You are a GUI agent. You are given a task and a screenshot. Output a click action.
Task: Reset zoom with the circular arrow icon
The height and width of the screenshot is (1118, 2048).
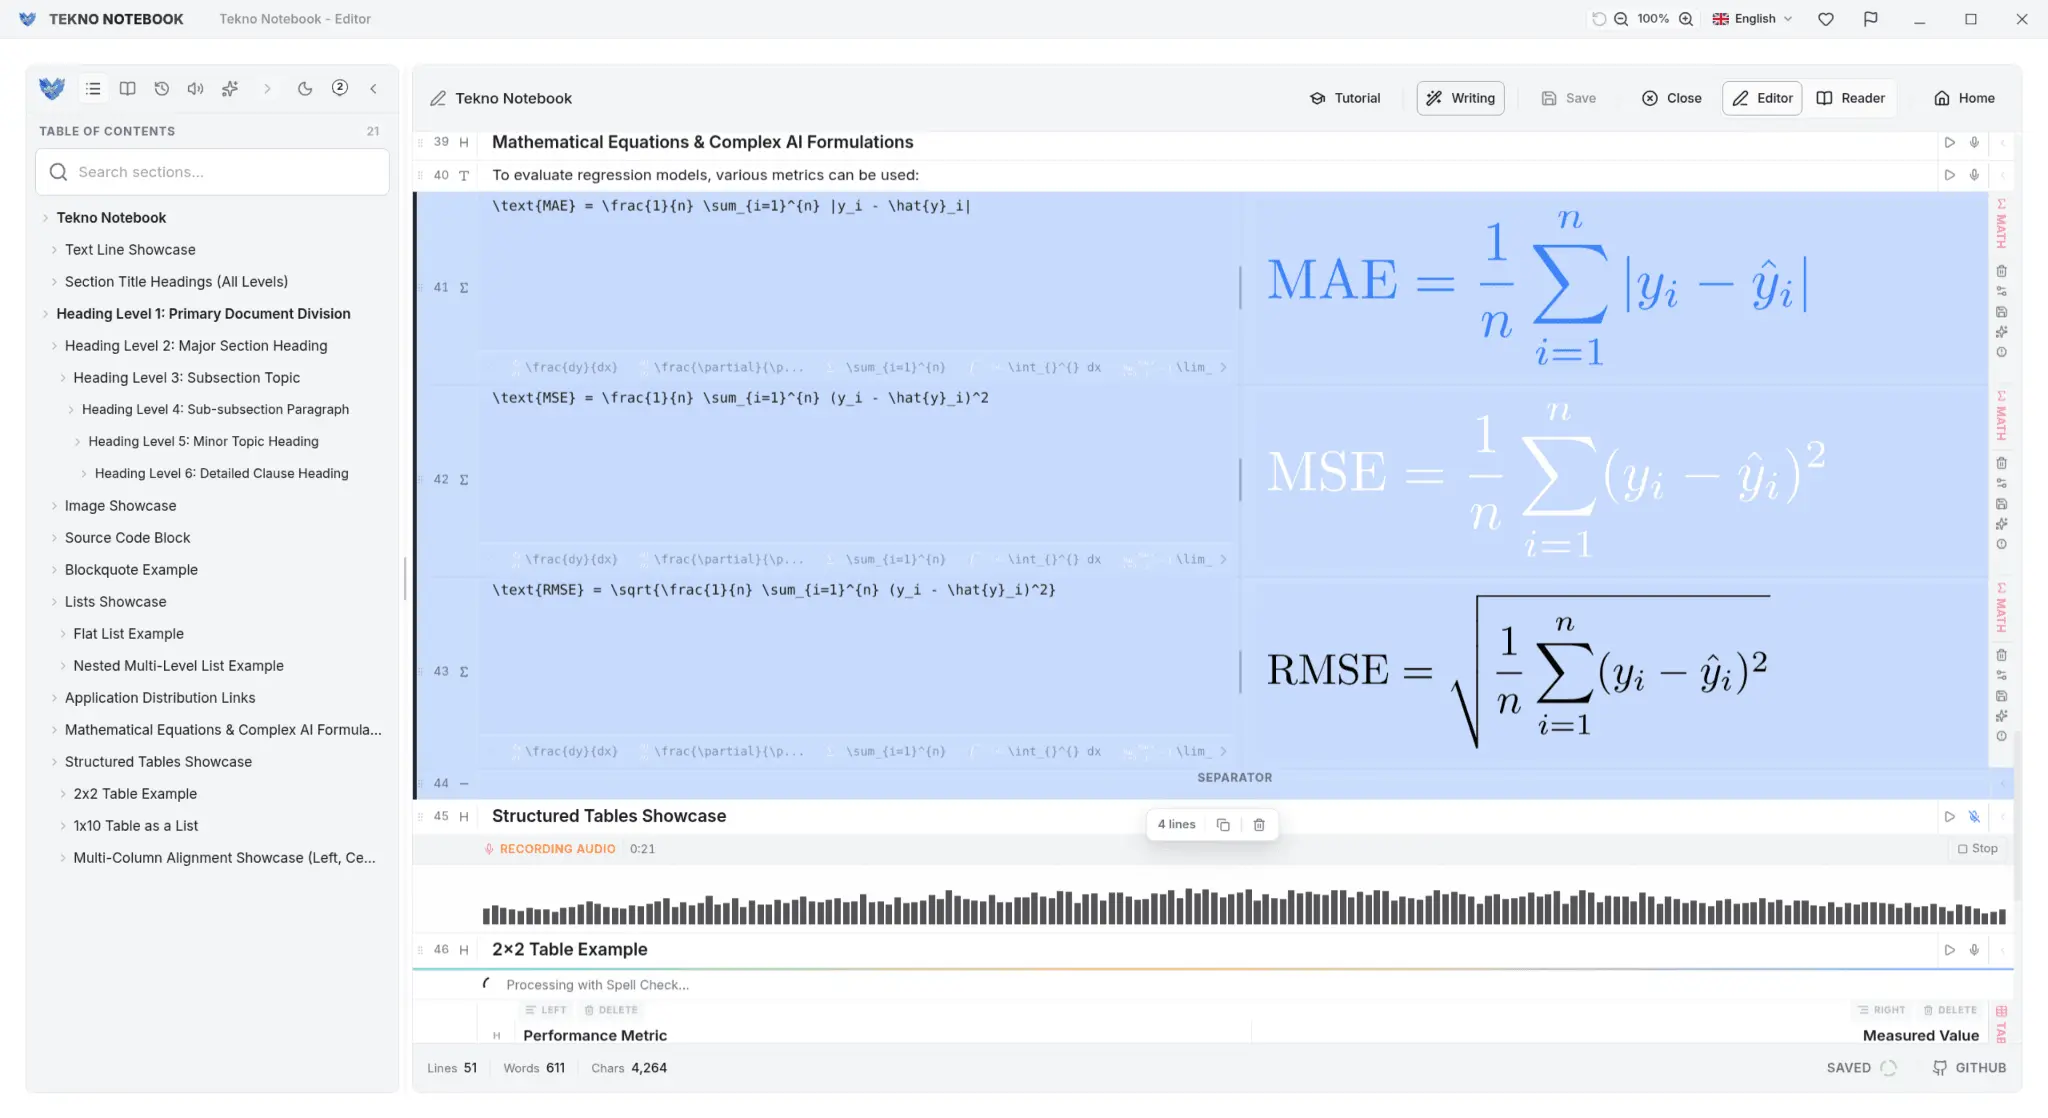coord(1599,19)
